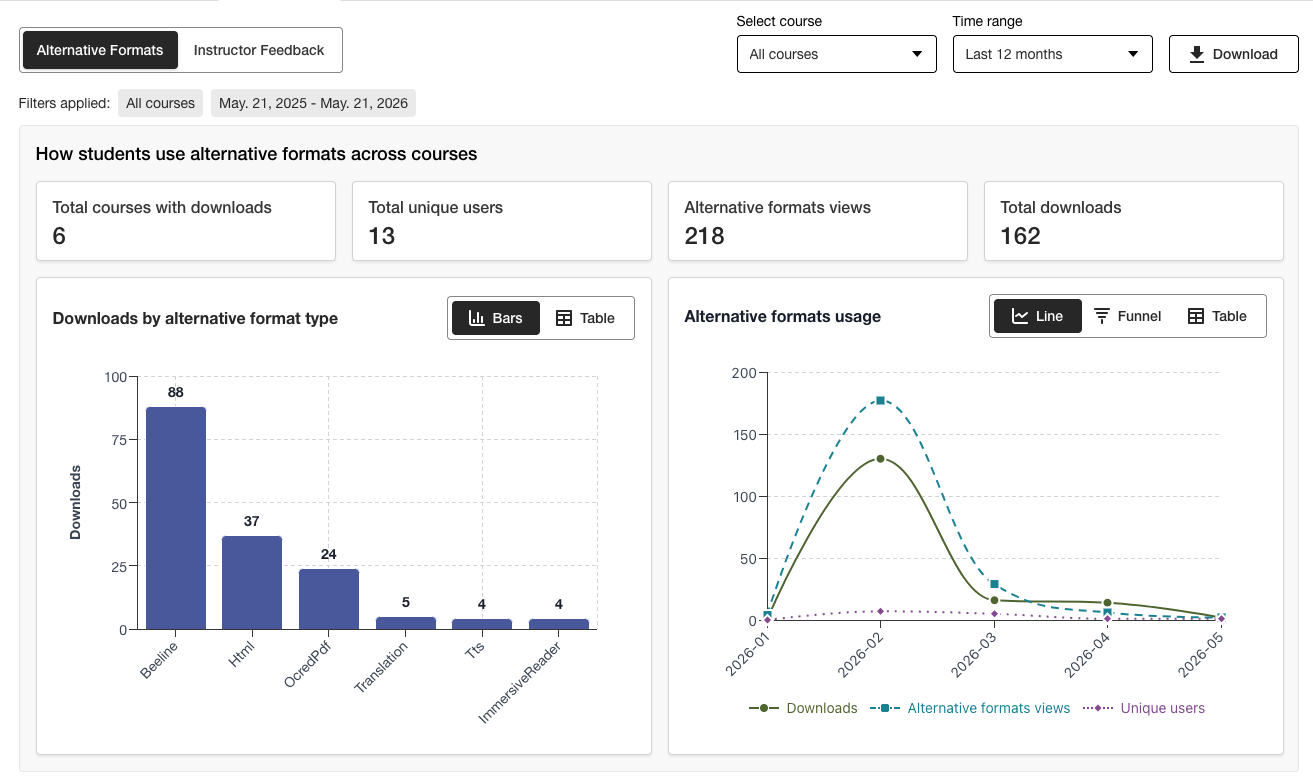Image resolution: width=1313 pixels, height=778 pixels.
Task: Click the bar chart icon in Bars toggle
Action: point(477,318)
